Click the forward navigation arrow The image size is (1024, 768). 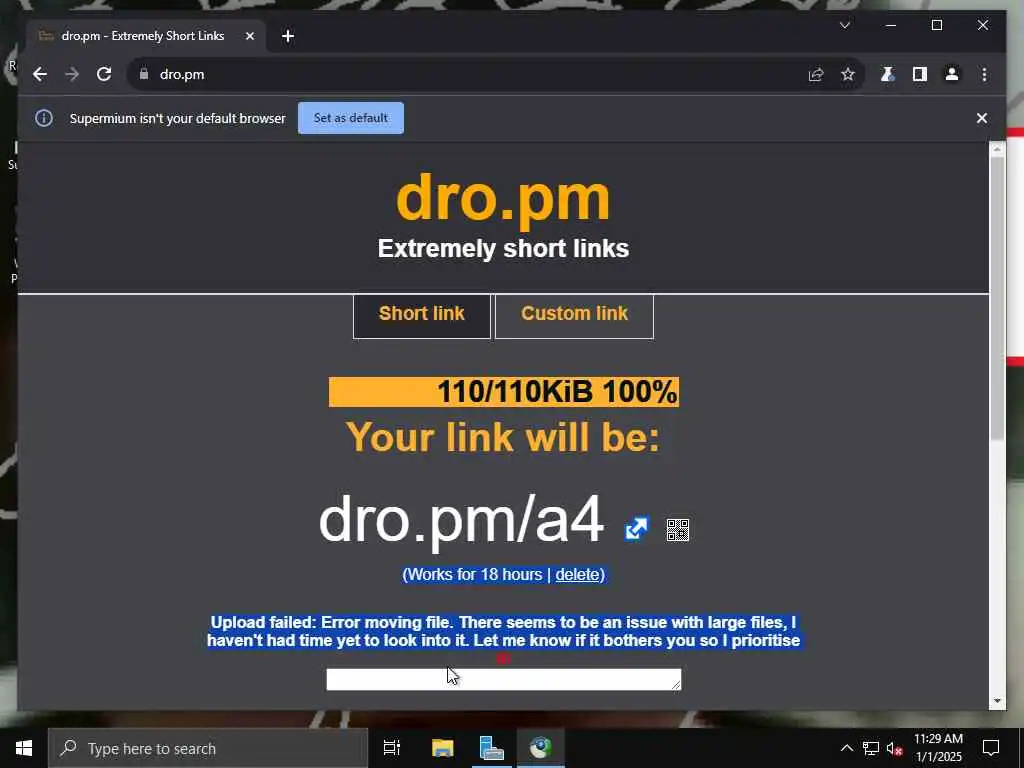(x=72, y=74)
